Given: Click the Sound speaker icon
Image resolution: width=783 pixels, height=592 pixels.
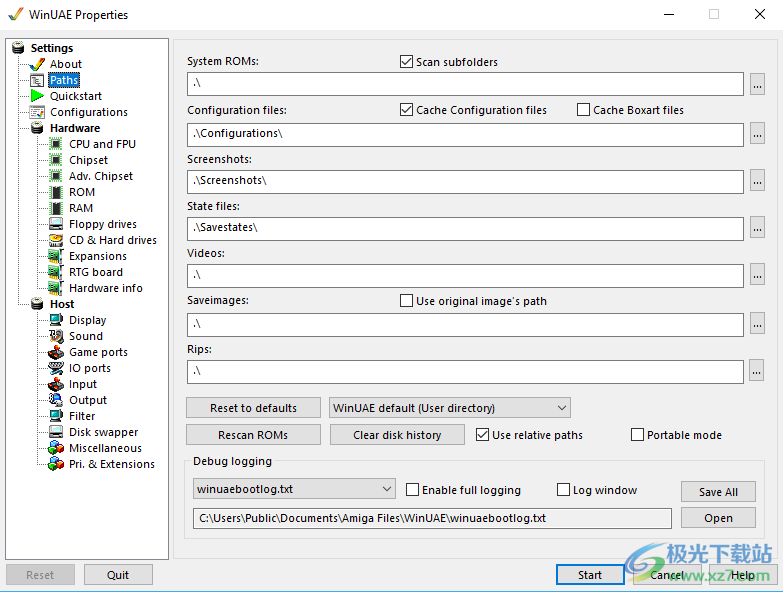Looking at the screenshot, I should click(x=56, y=336).
